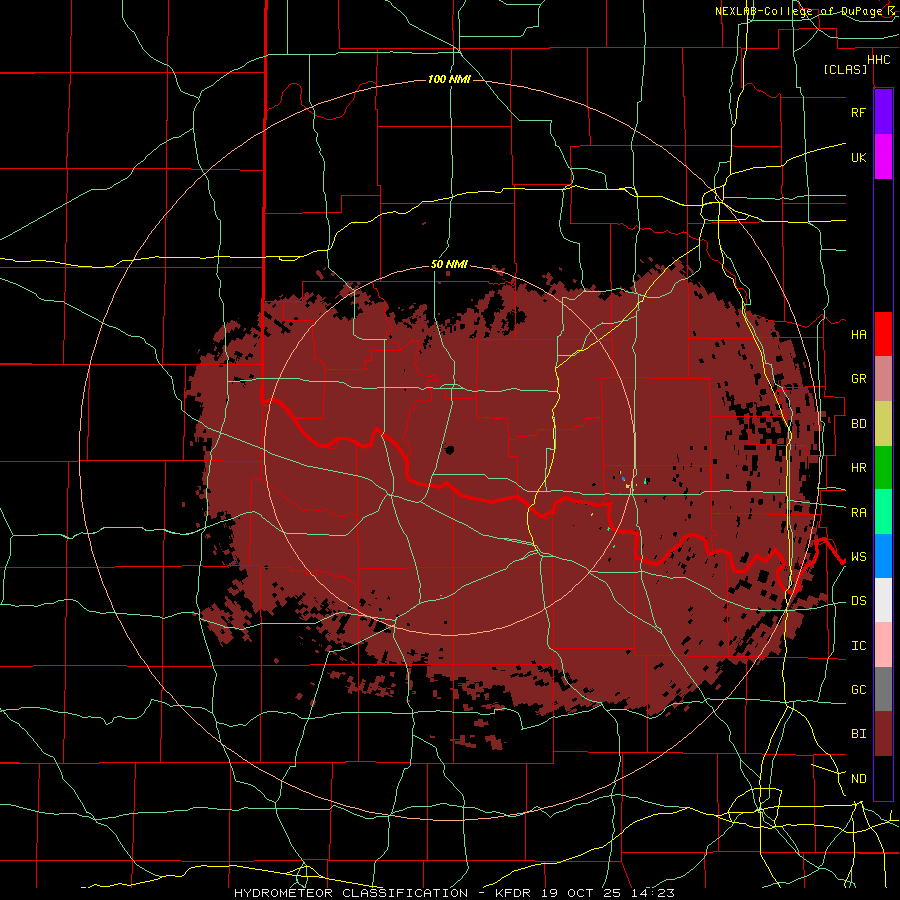Select the gray GC legend swatch
Viewport: 900px width, 900px height.
pyautogui.click(x=883, y=689)
